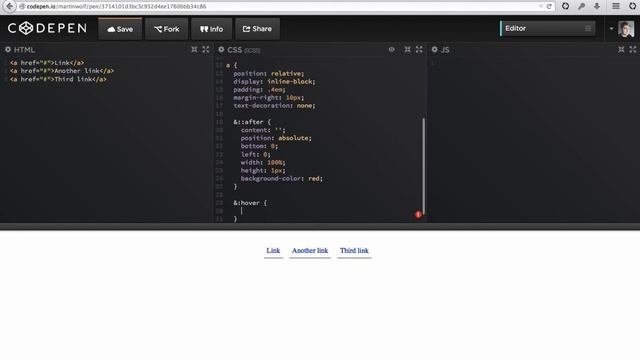Screen dimensions: 640x360
Task: Toggle compiled CSS view with eye icon
Action: tap(392, 49)
